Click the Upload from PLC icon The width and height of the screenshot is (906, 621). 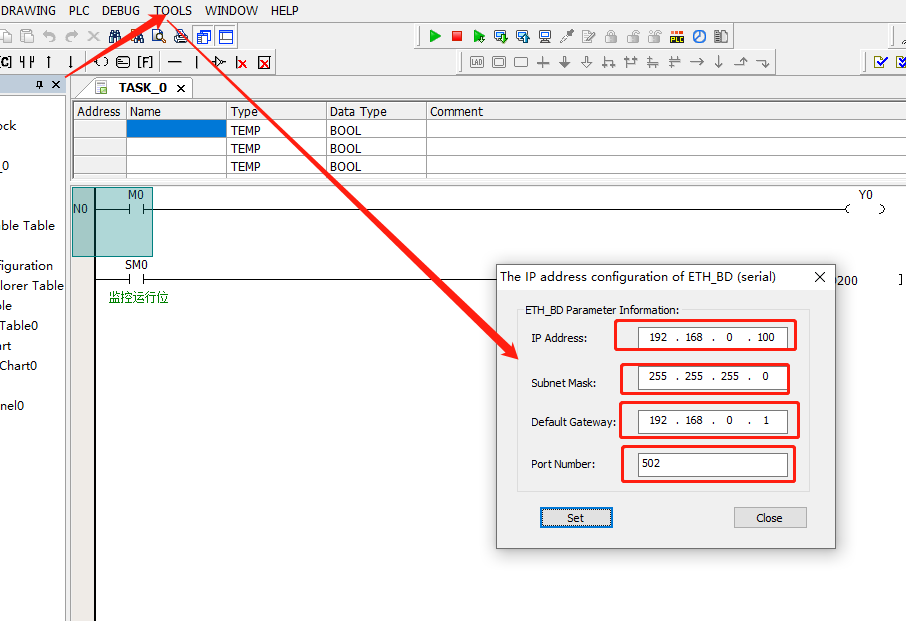tap(523, 36)
